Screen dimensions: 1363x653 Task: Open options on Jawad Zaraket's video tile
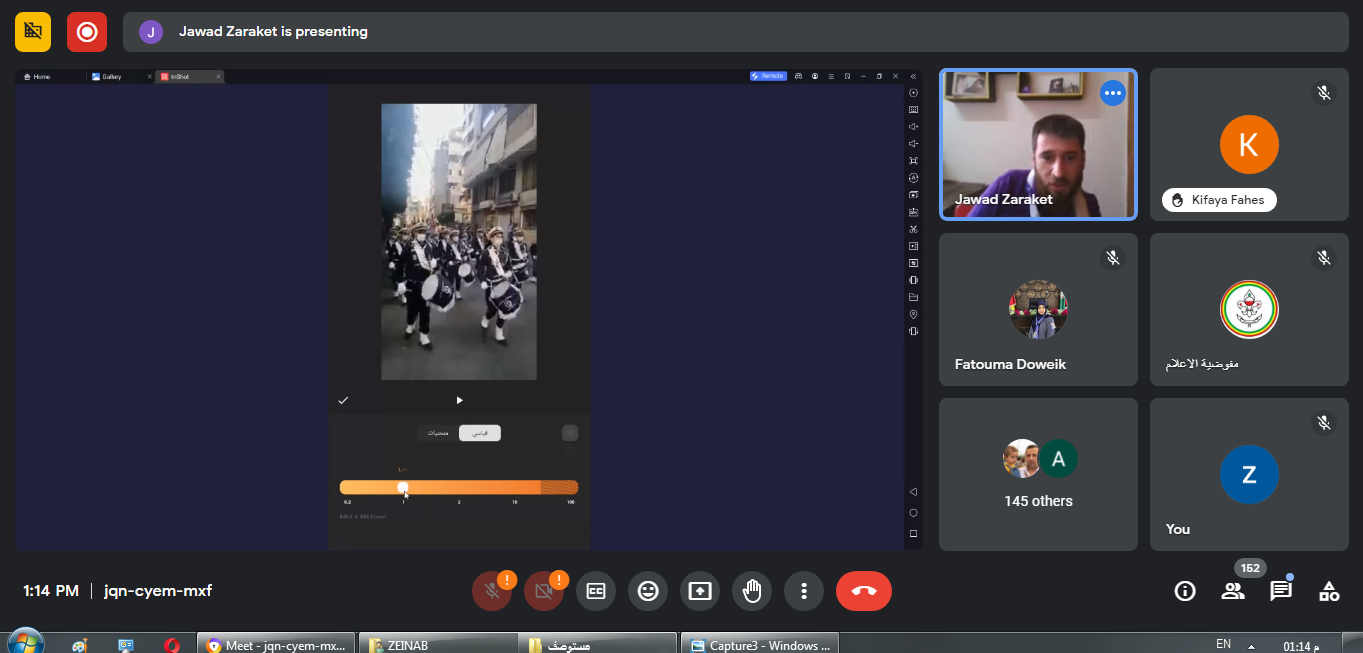tap(1112, 93)
